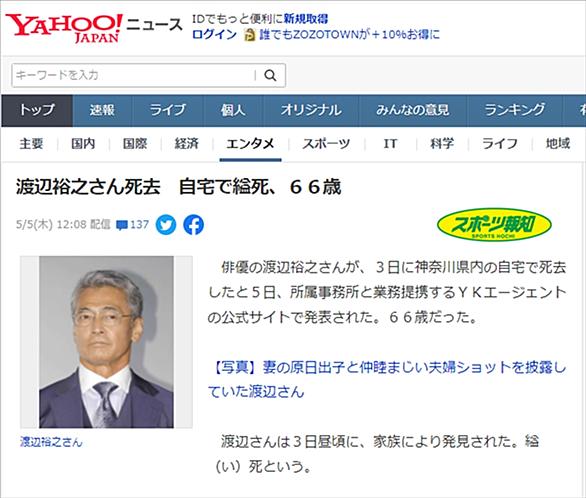
Task: Select the ランキング navigation tab
Action: [x=515, y=111]
